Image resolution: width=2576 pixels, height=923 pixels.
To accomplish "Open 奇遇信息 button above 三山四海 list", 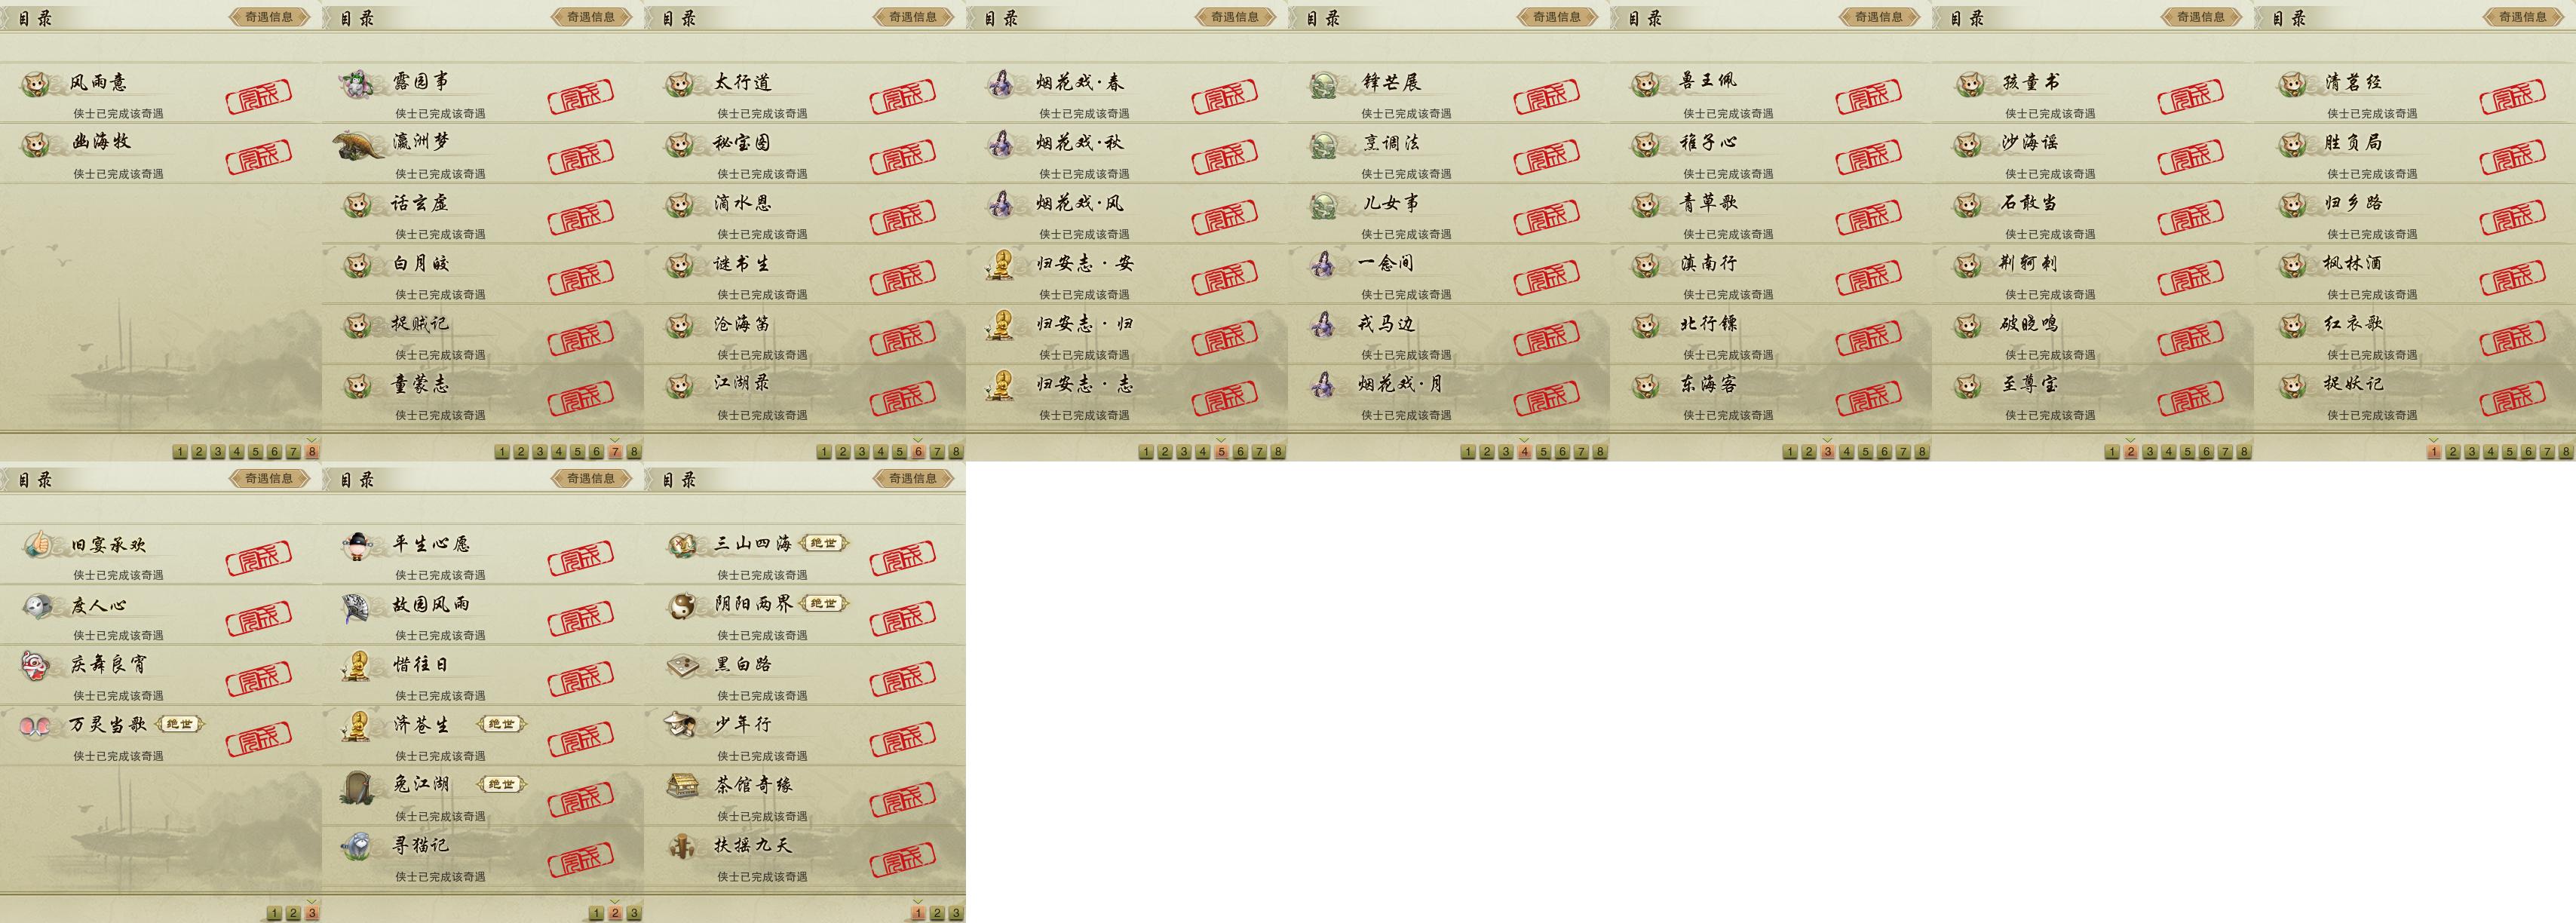I will click(x=912, y=479).
